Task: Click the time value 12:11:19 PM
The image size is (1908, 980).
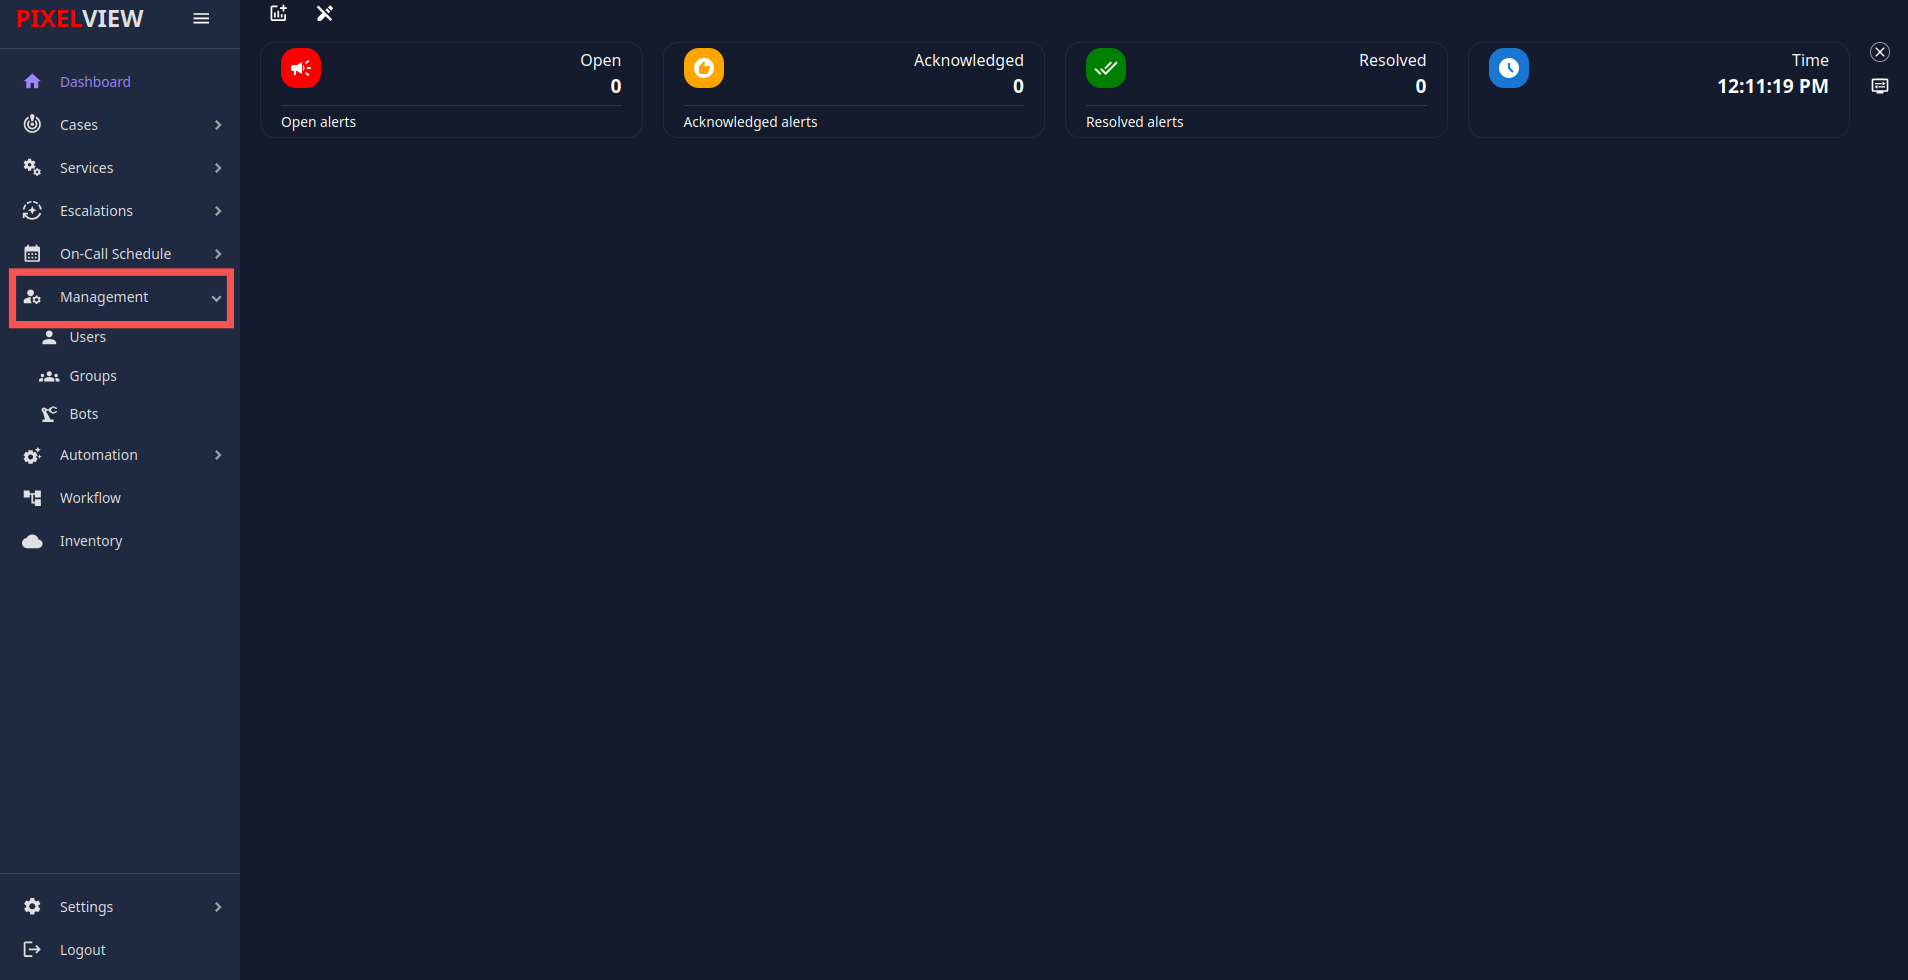Action: coord(1772,86)
